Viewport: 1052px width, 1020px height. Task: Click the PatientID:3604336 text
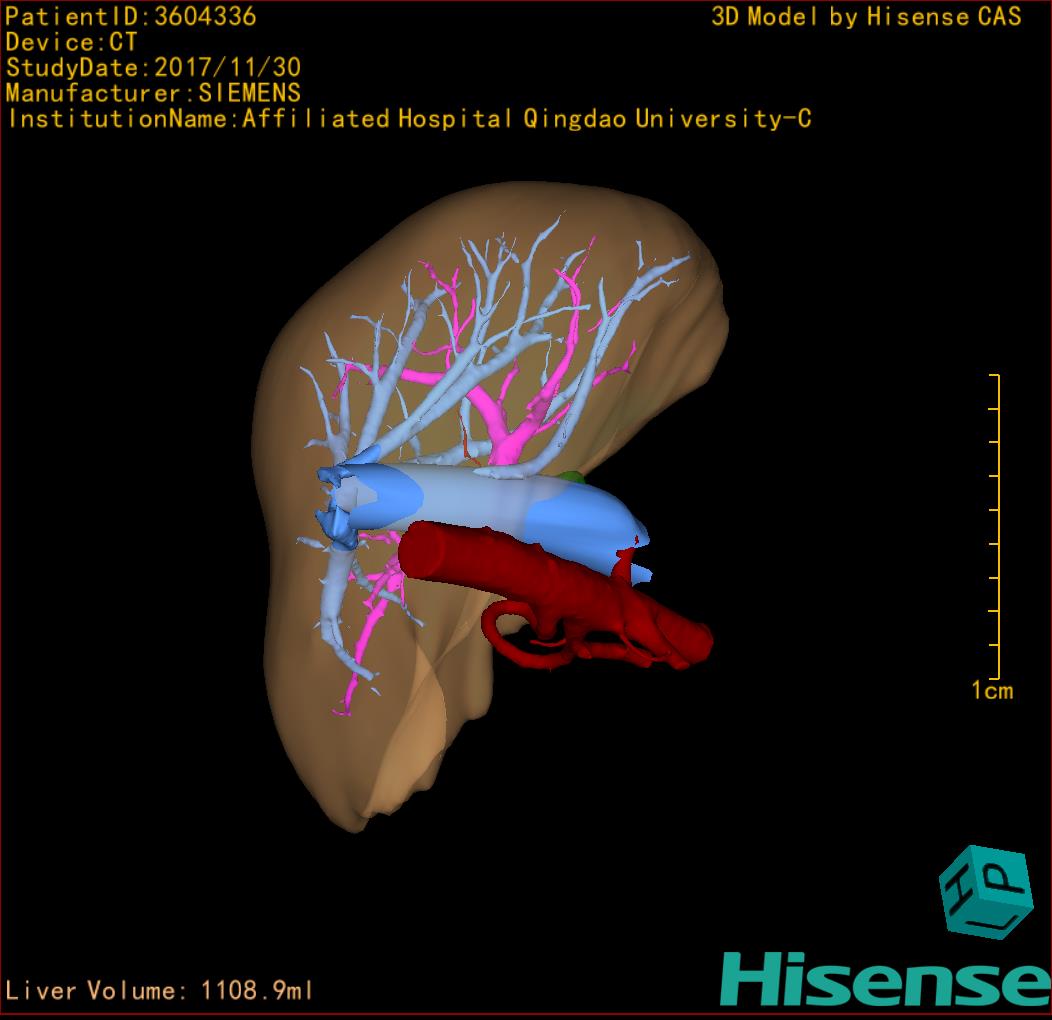tap(130, 16)
